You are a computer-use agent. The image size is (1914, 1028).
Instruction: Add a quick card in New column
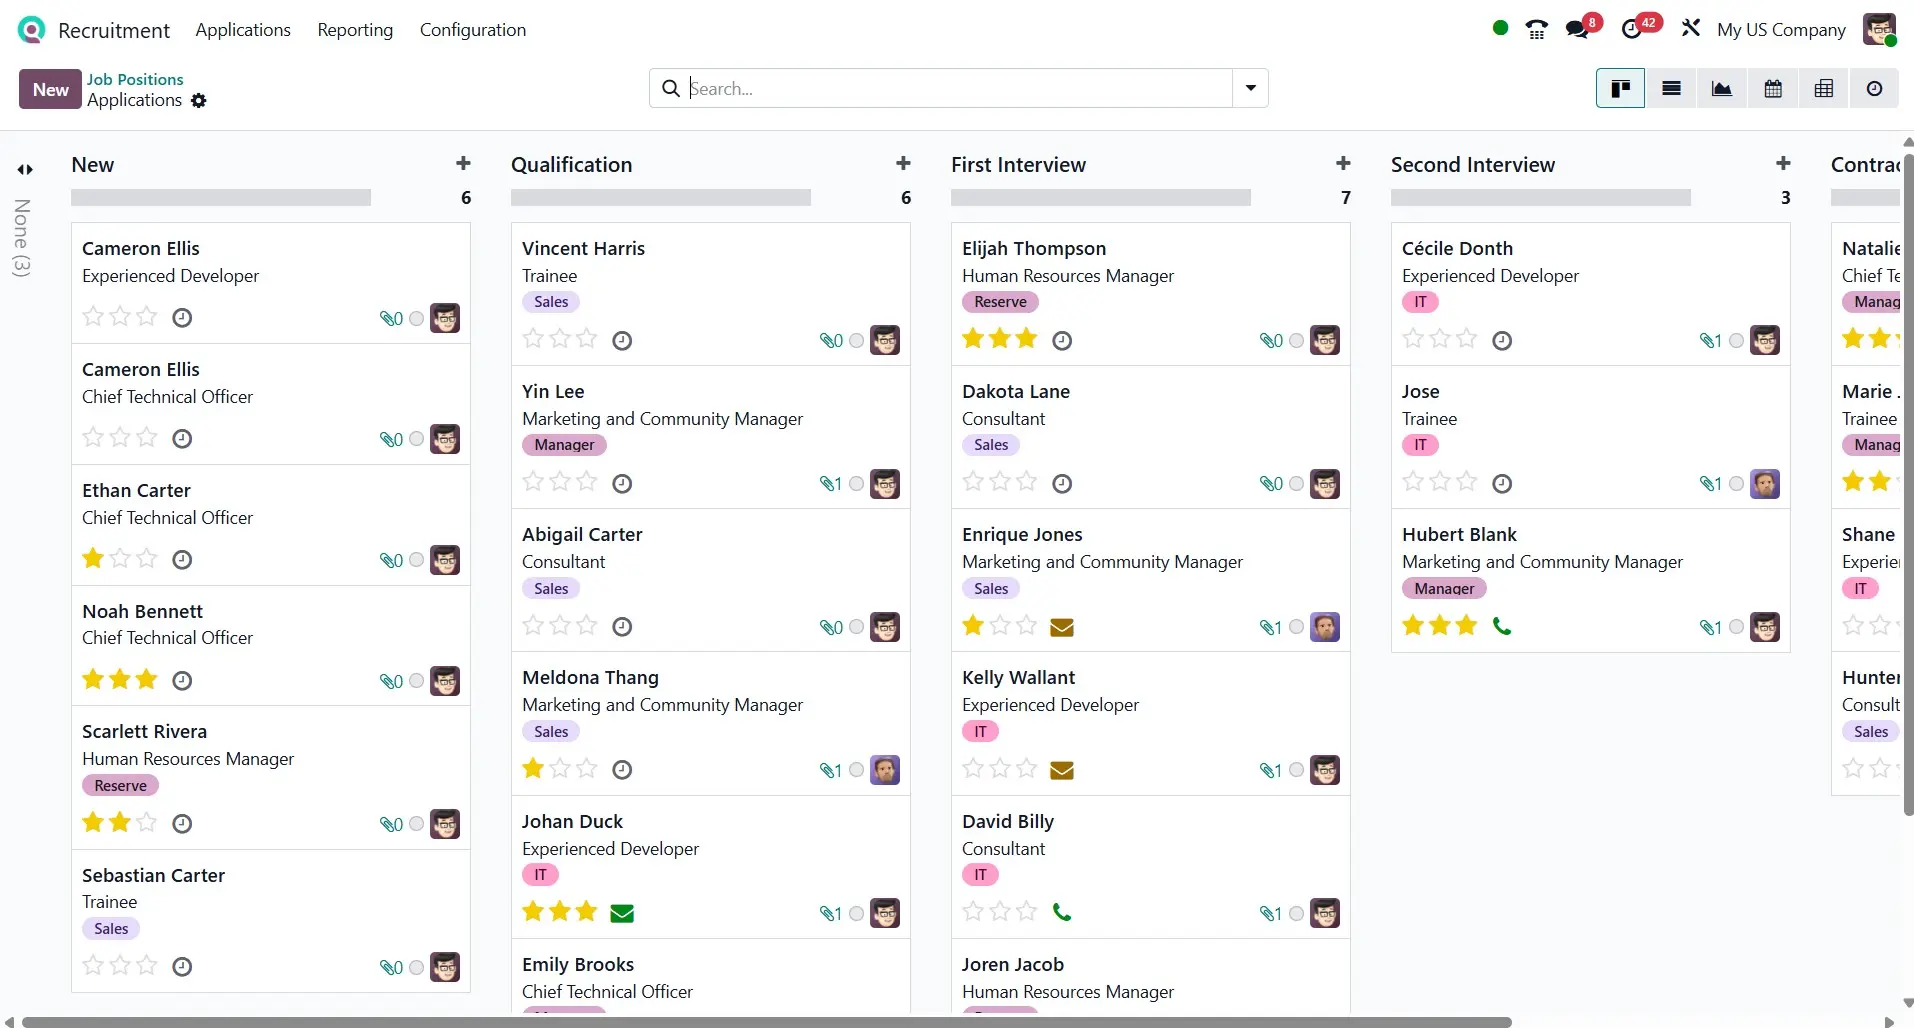click(463, 163)
